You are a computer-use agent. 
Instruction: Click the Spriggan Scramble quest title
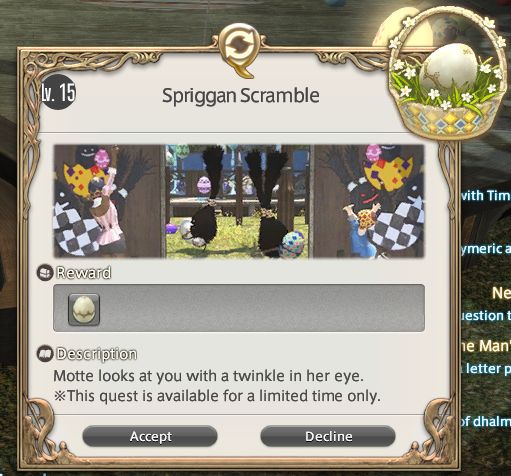click(241, 96)
